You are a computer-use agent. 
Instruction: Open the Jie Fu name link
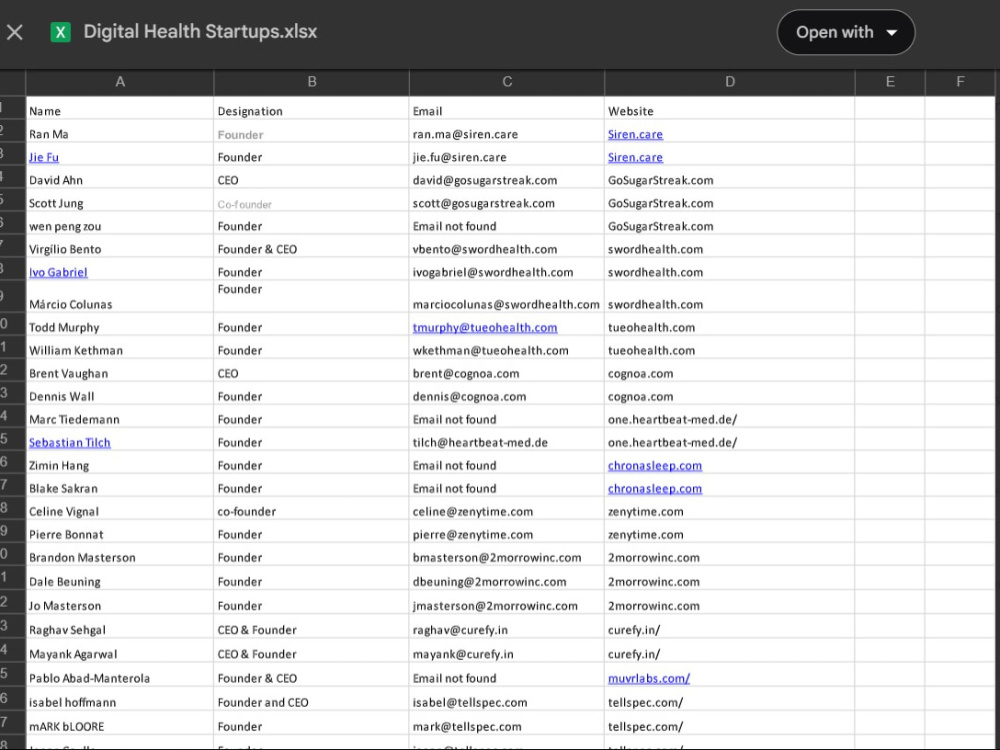44,158
